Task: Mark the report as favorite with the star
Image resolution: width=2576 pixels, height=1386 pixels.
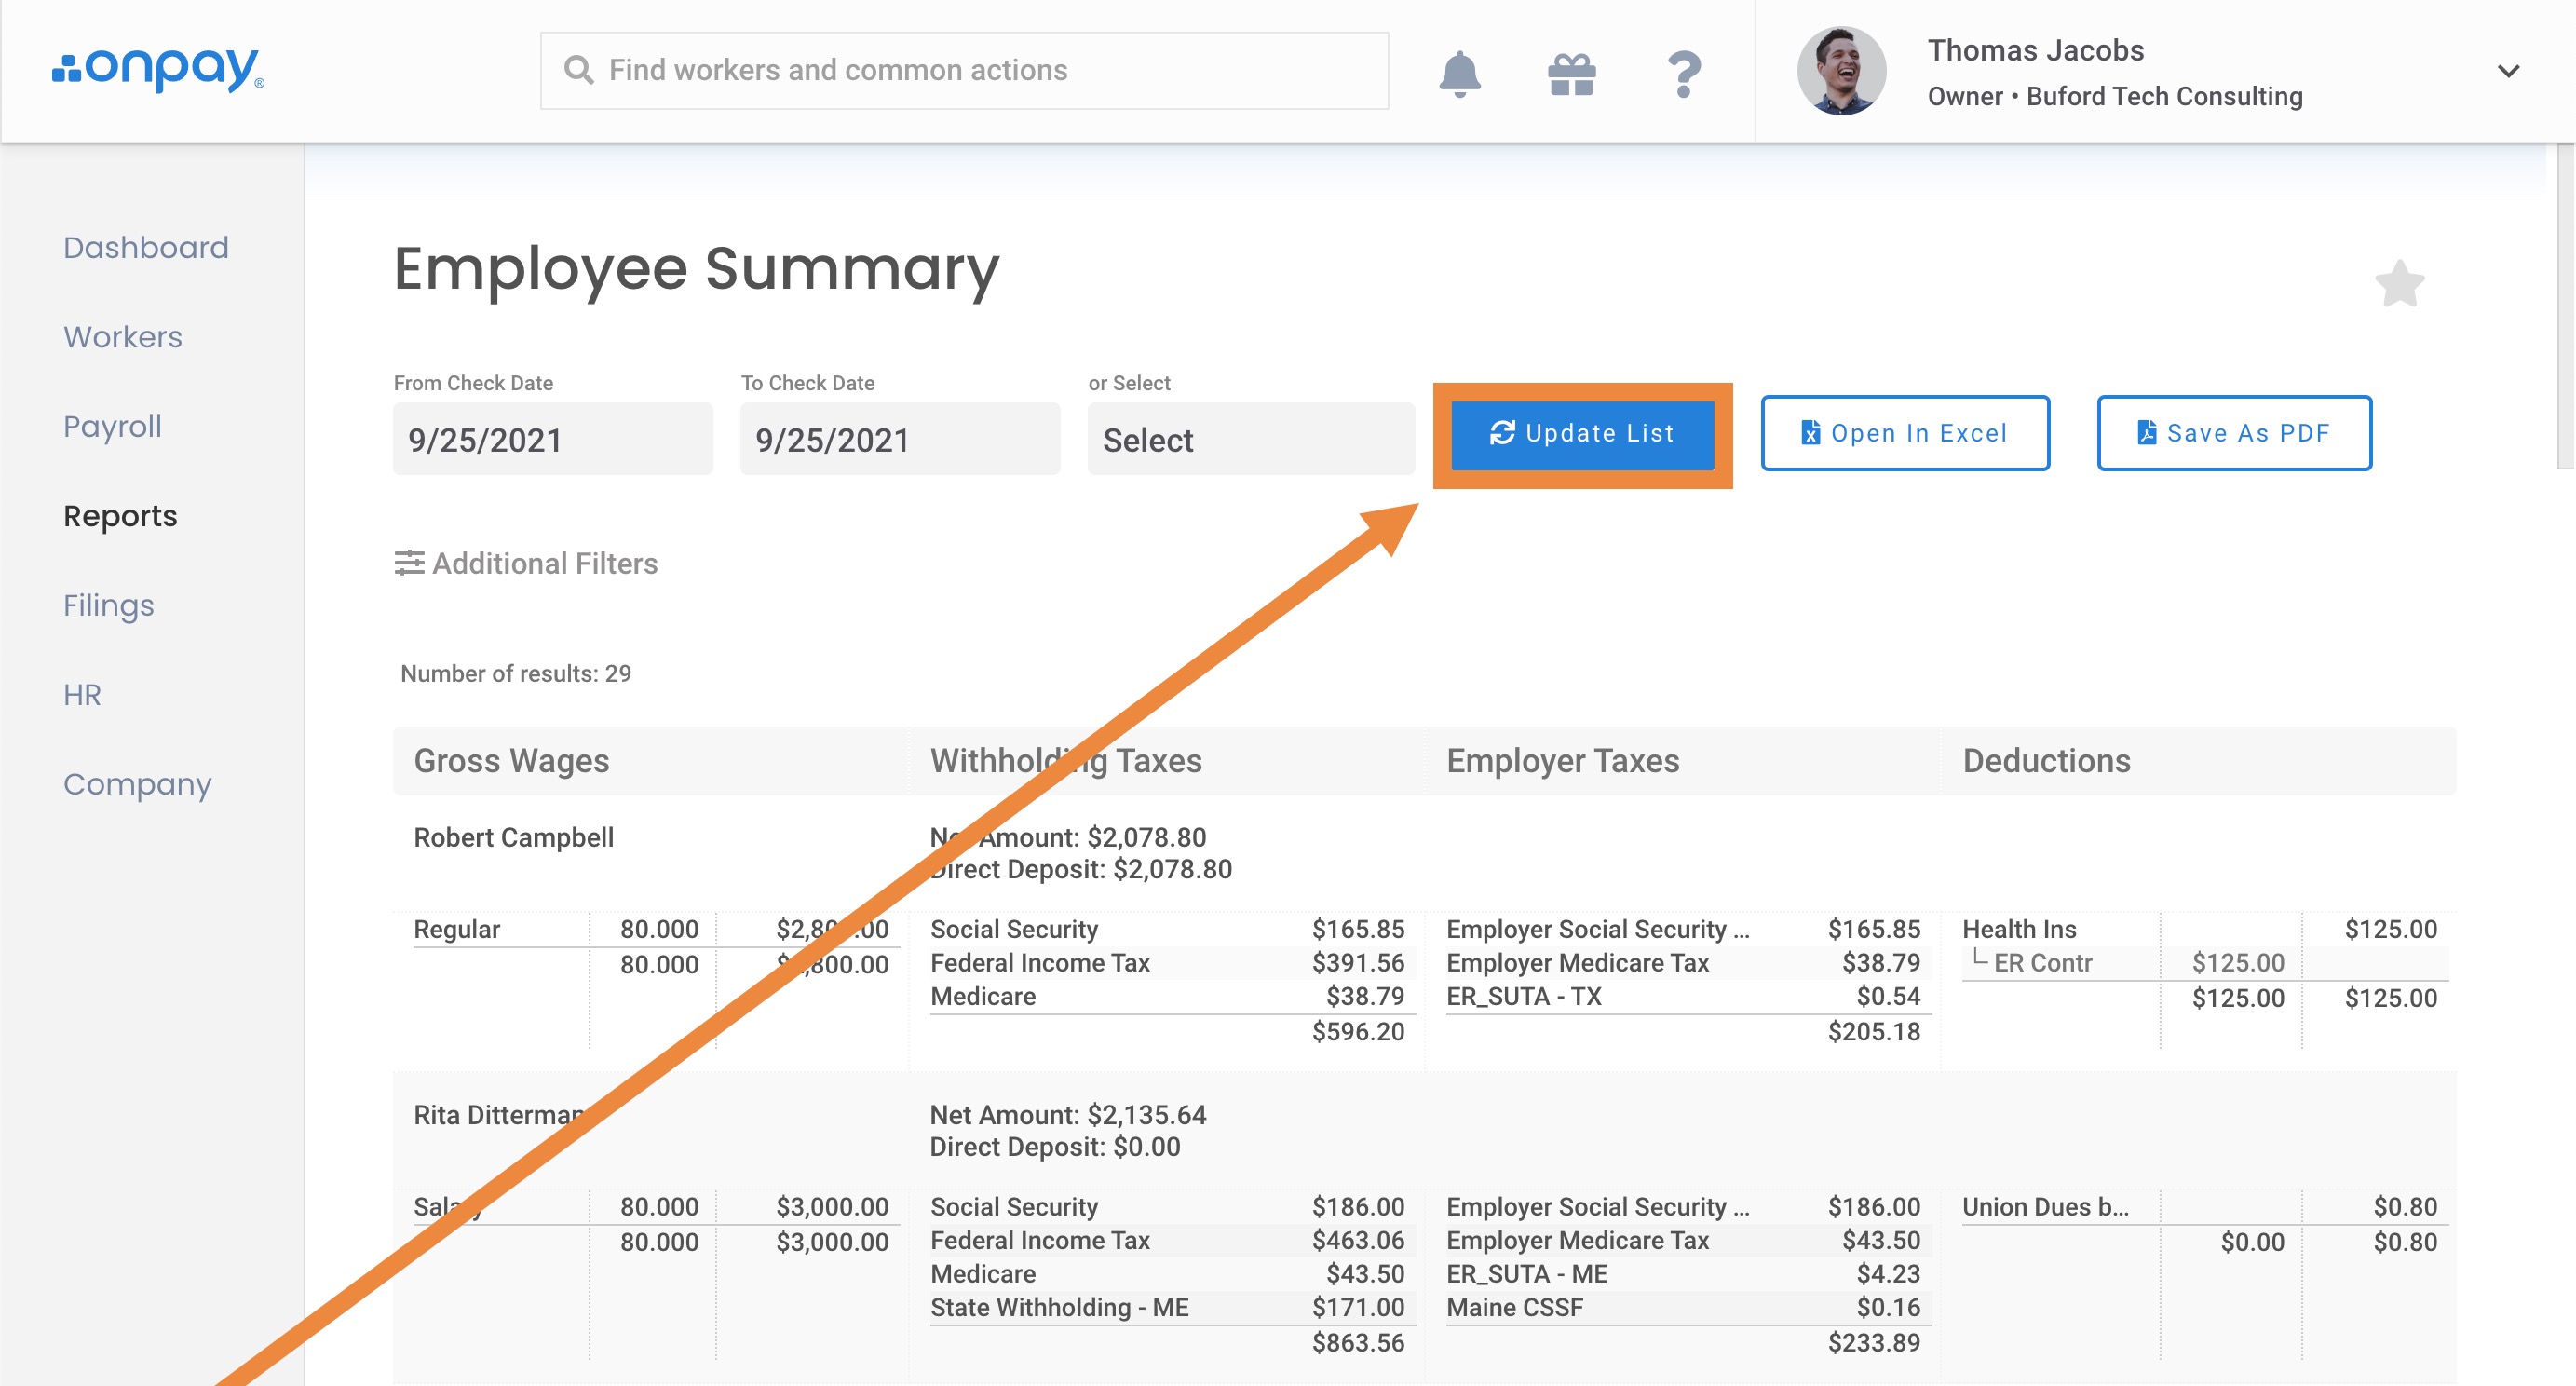Action: 2399,284
